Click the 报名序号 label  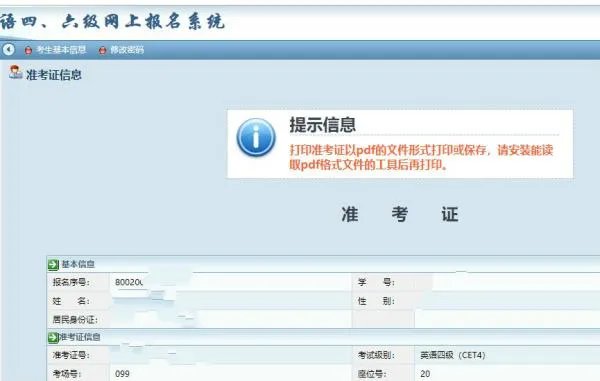pyautogui.click(x=71, y=282)
